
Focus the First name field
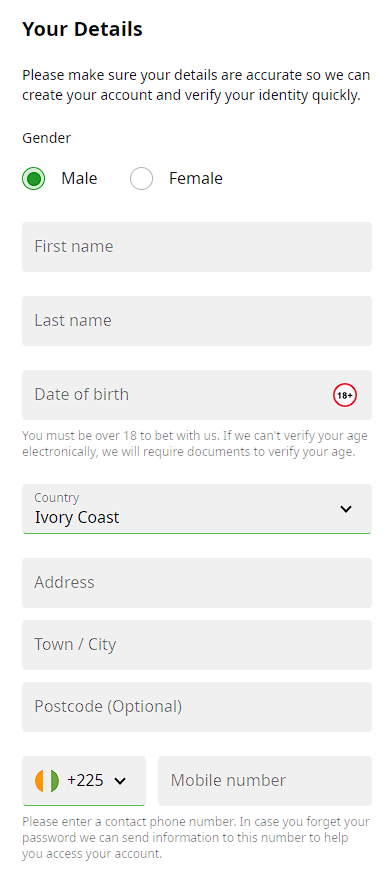(x=197, y=247)
